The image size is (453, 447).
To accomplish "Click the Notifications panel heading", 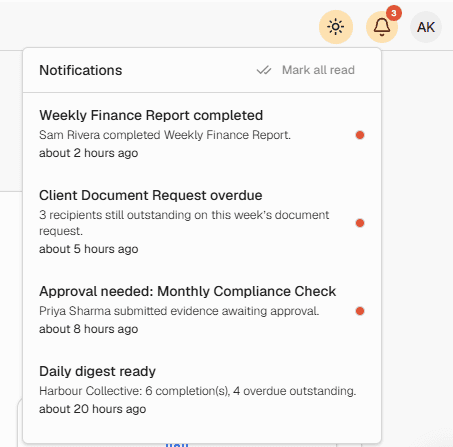I will 81,70.
